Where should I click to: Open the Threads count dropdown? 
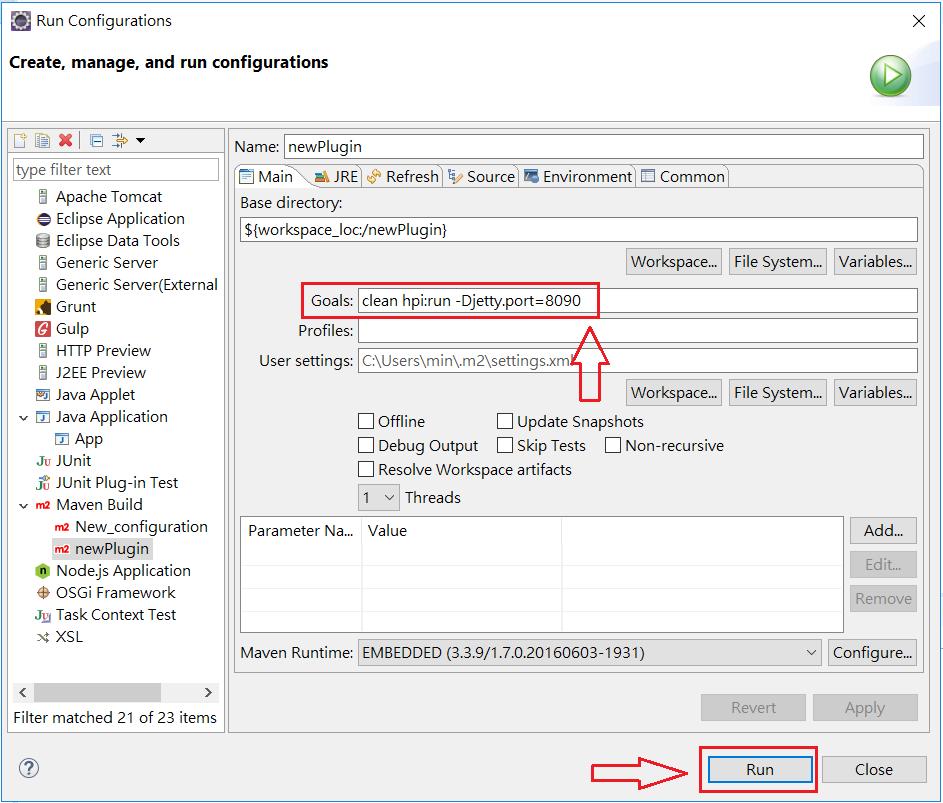click(x=378, y=497)
